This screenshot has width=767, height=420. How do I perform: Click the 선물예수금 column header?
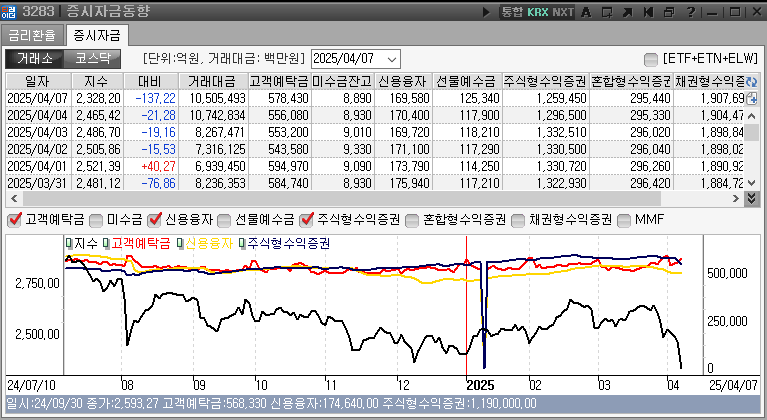tap(467, 81)
